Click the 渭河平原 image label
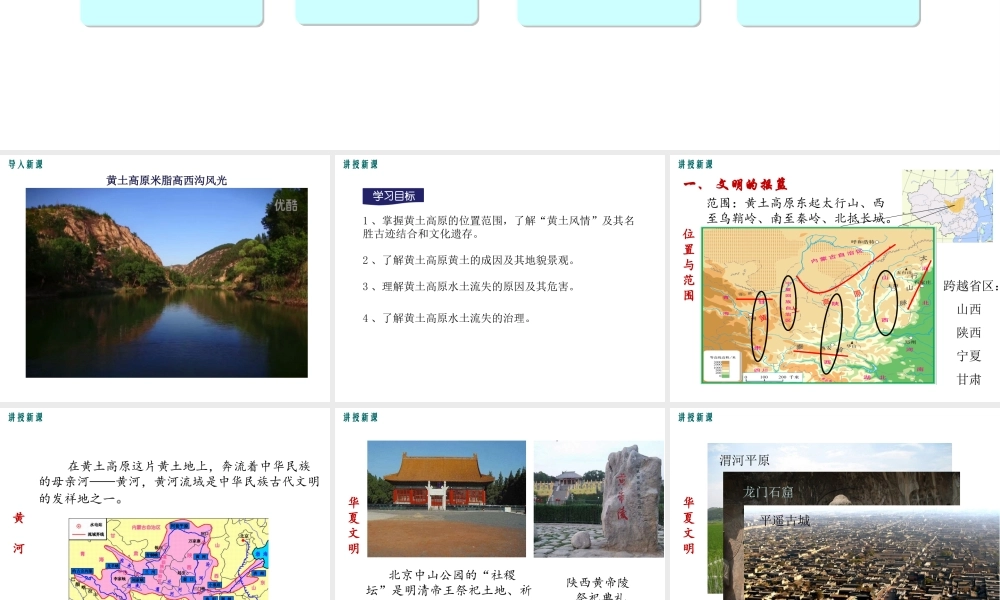Image resolution: width=1000 pixels, height=600 pixels. click(x=744, y=460)
